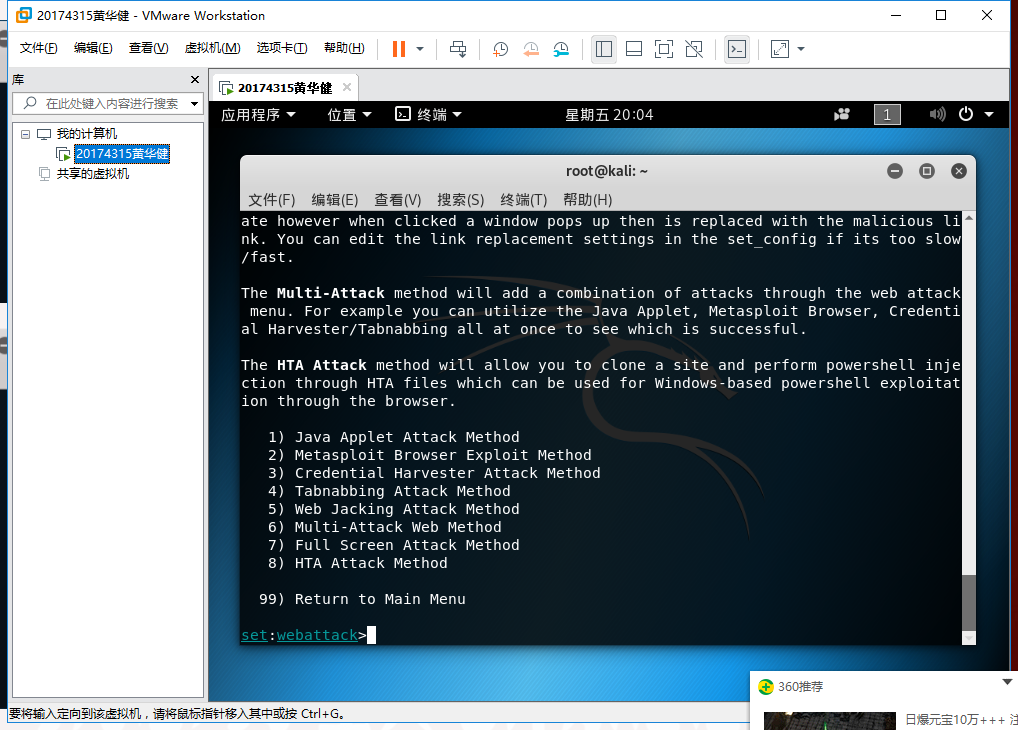Click the 360推荐 popup icon
The image size is (1018, 730).
(766, 686)
